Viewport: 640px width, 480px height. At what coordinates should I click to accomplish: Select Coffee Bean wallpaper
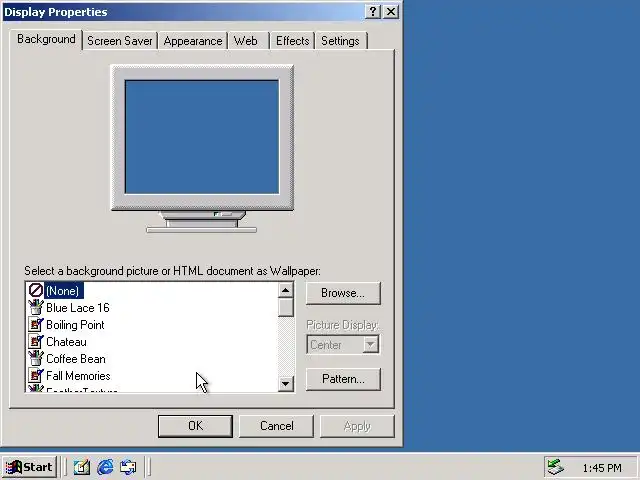point(76,359)
